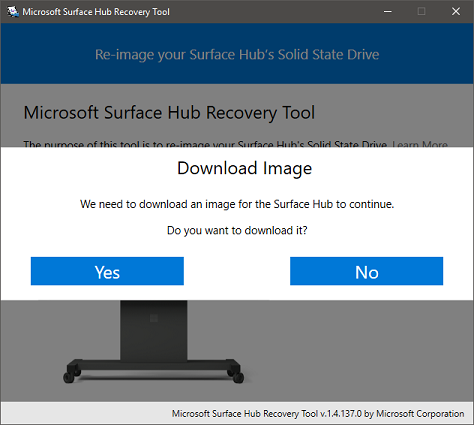Open the Learn More link

pyautogui.click(x=420, y=144)
